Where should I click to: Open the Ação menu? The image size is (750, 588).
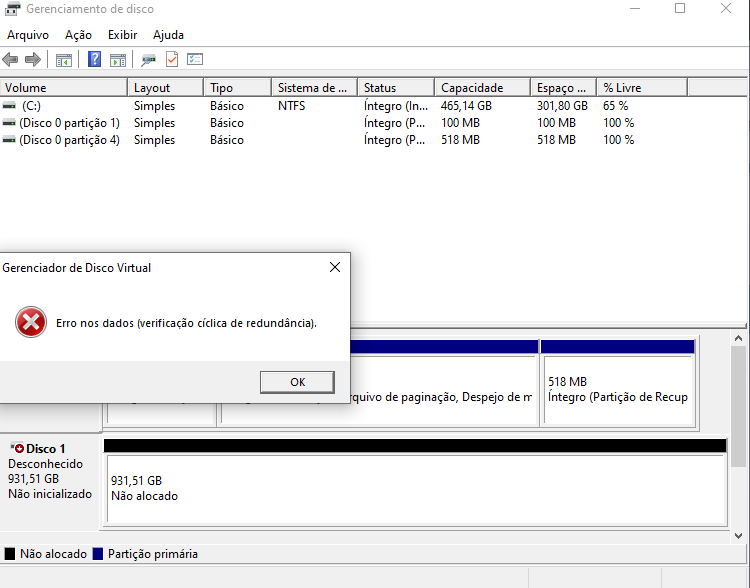pos(78,35)
